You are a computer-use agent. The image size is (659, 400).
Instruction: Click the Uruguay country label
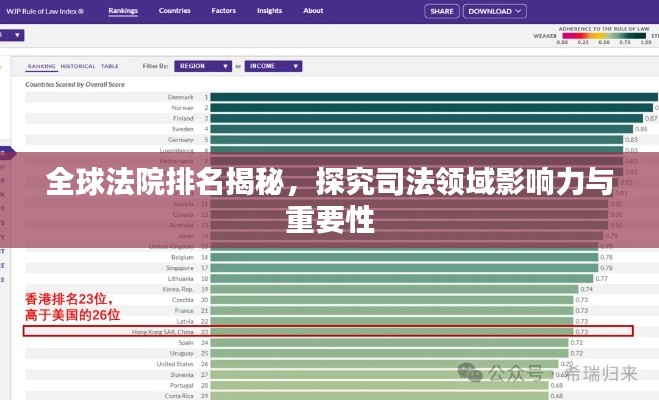[182, 353]
